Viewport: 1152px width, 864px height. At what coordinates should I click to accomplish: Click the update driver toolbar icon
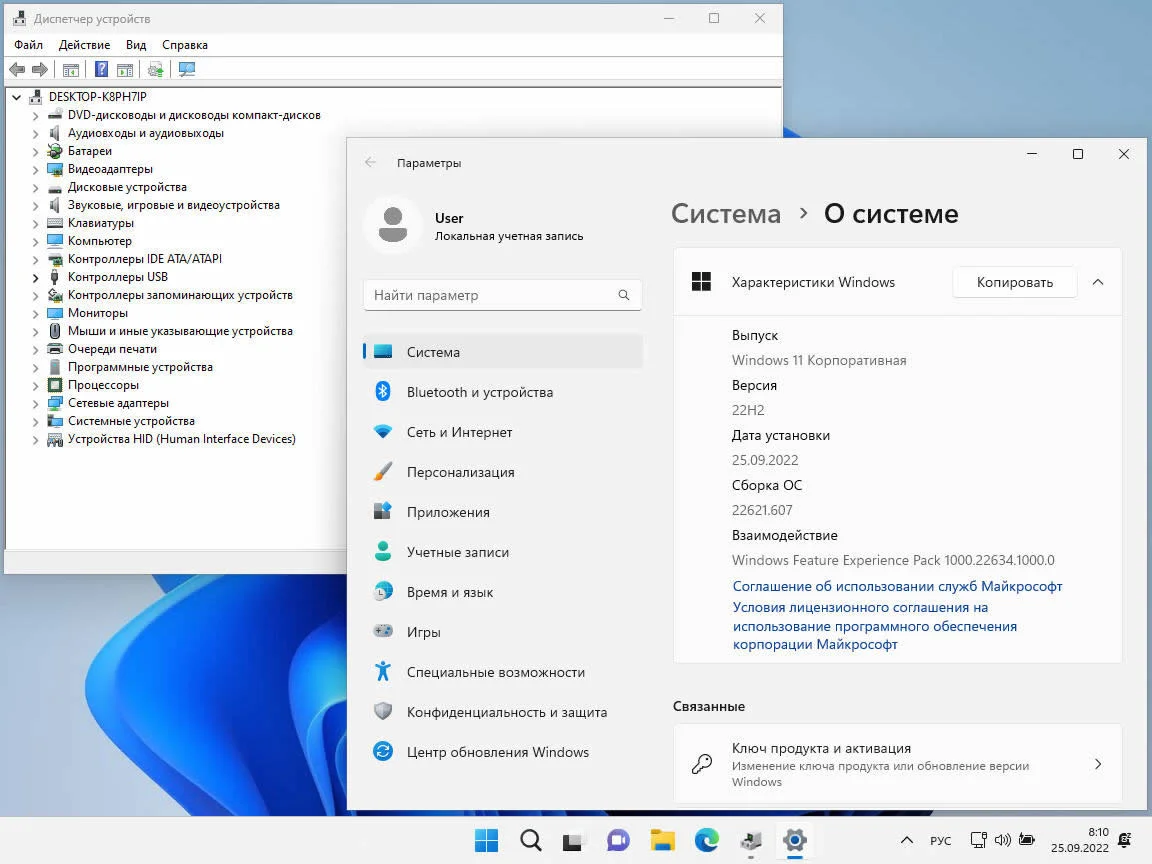tap(155, 69)
